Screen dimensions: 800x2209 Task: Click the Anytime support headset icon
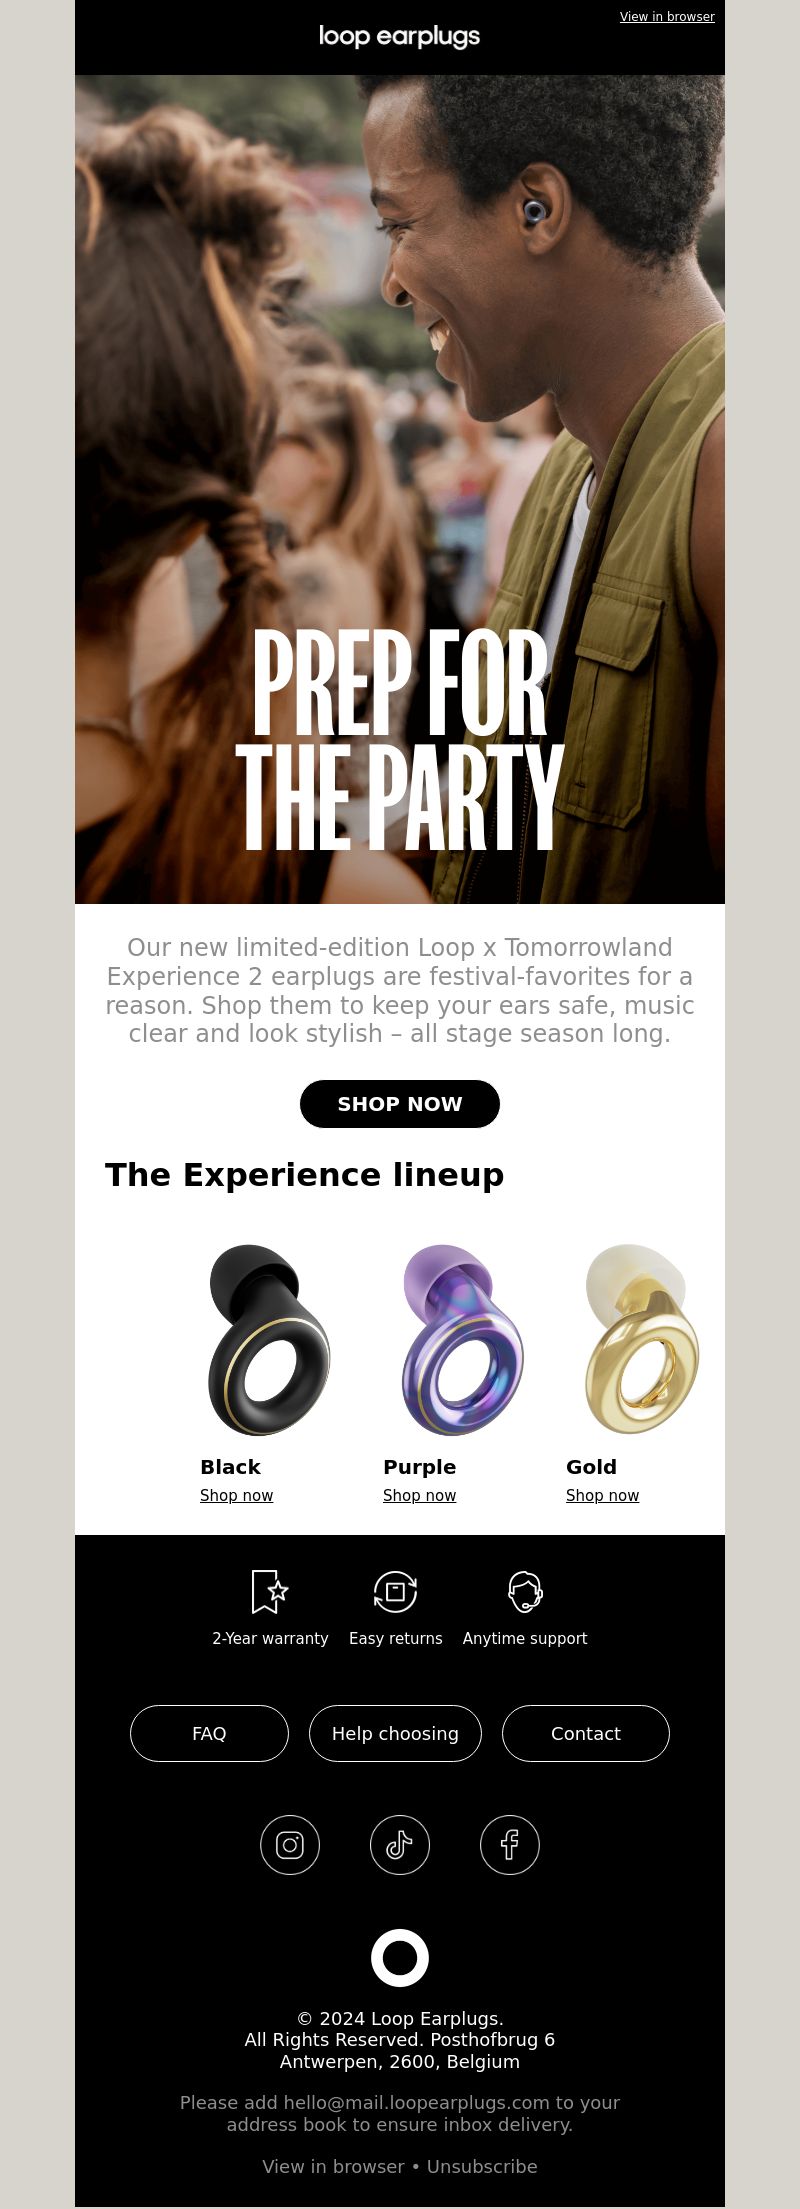525,1591
